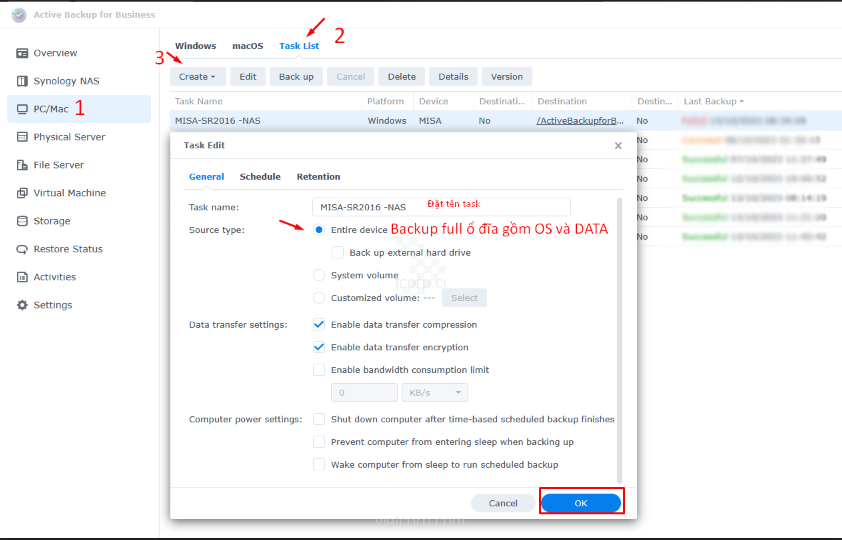Click the Settings gear icon
The image size is (842, 540).
pos(22,305)
